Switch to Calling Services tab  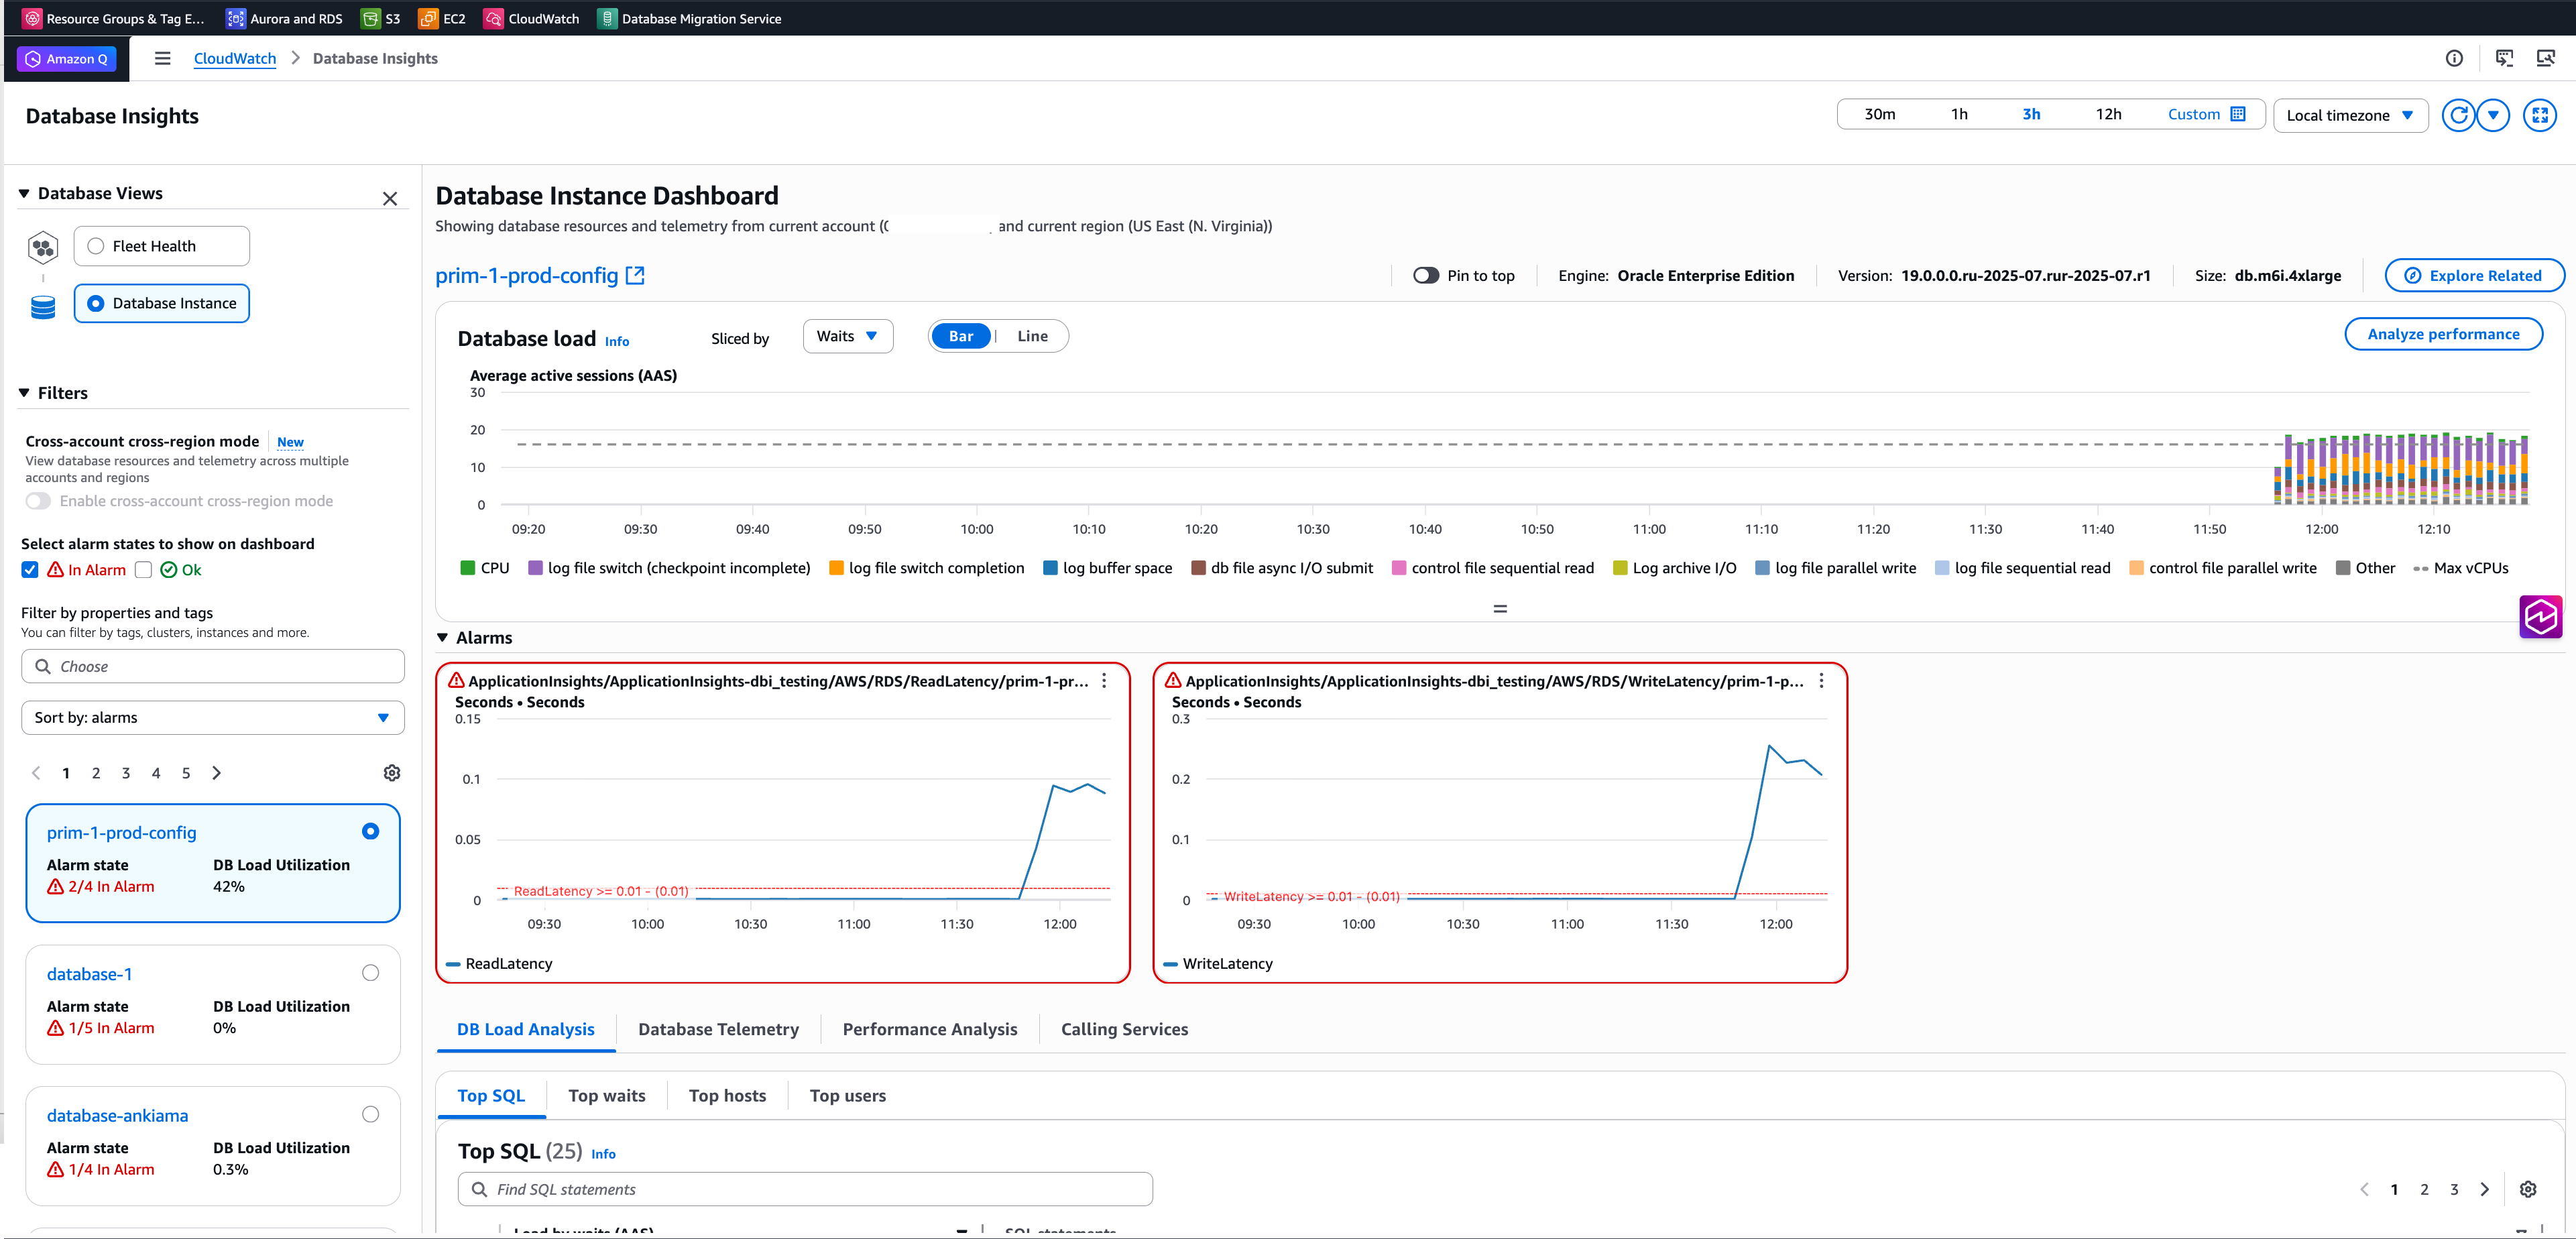click(1124, 1029)
